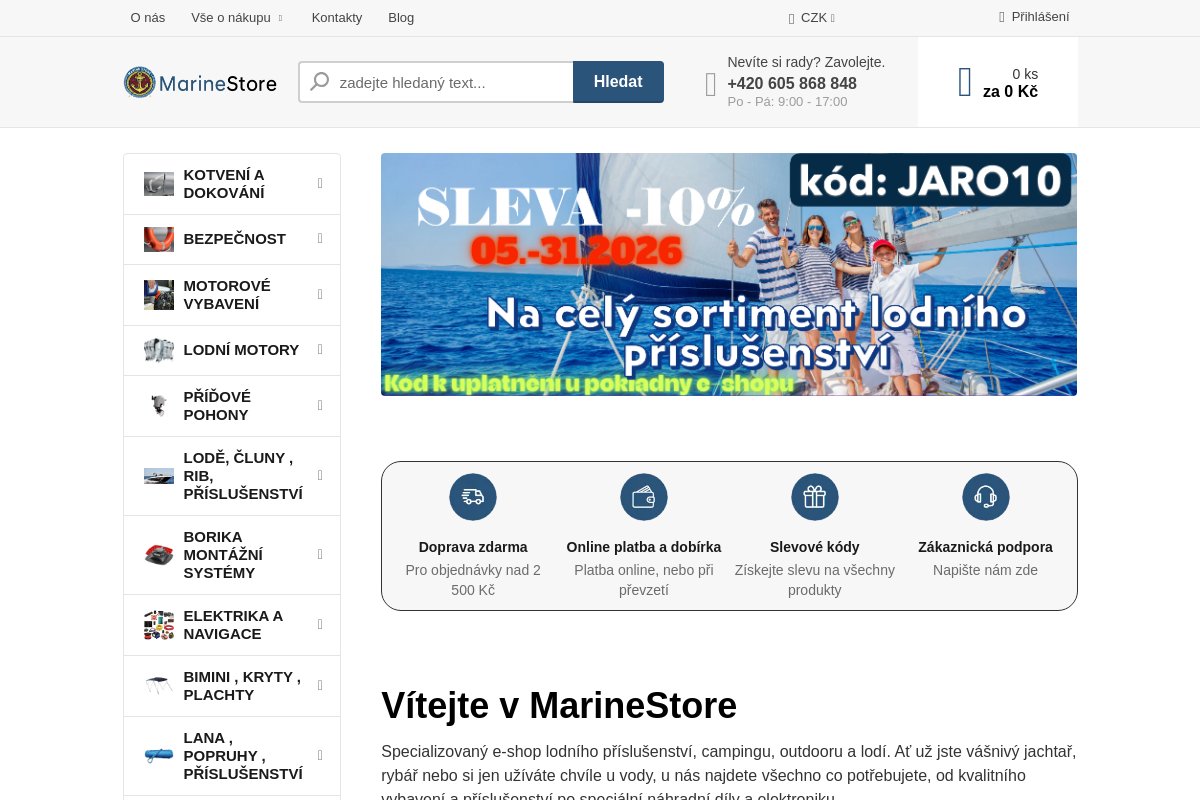Open the Blog page
Image resolution: width=1200 pixels, height=800 pixels.
coord(401,17)
